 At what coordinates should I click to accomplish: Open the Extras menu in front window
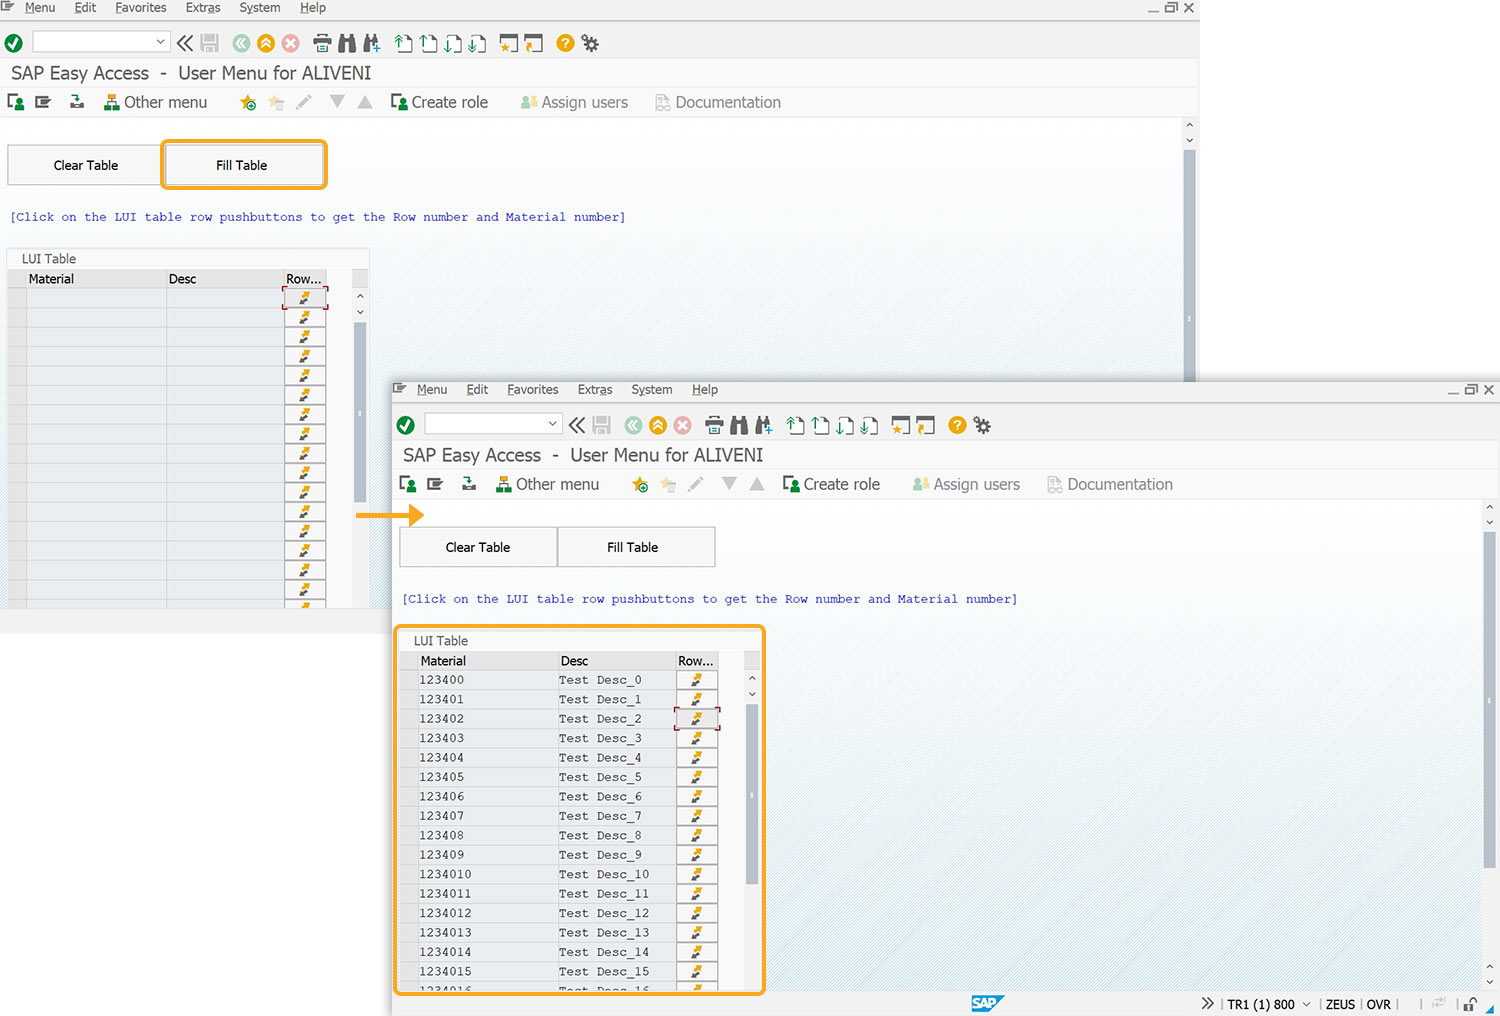click(x=595, y=390)
